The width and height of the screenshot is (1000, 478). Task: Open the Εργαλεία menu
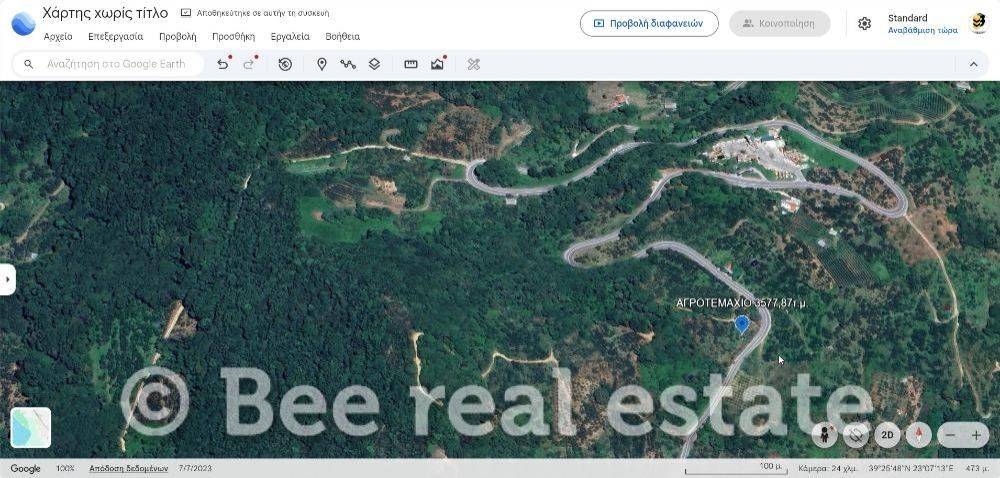point(290,37)
